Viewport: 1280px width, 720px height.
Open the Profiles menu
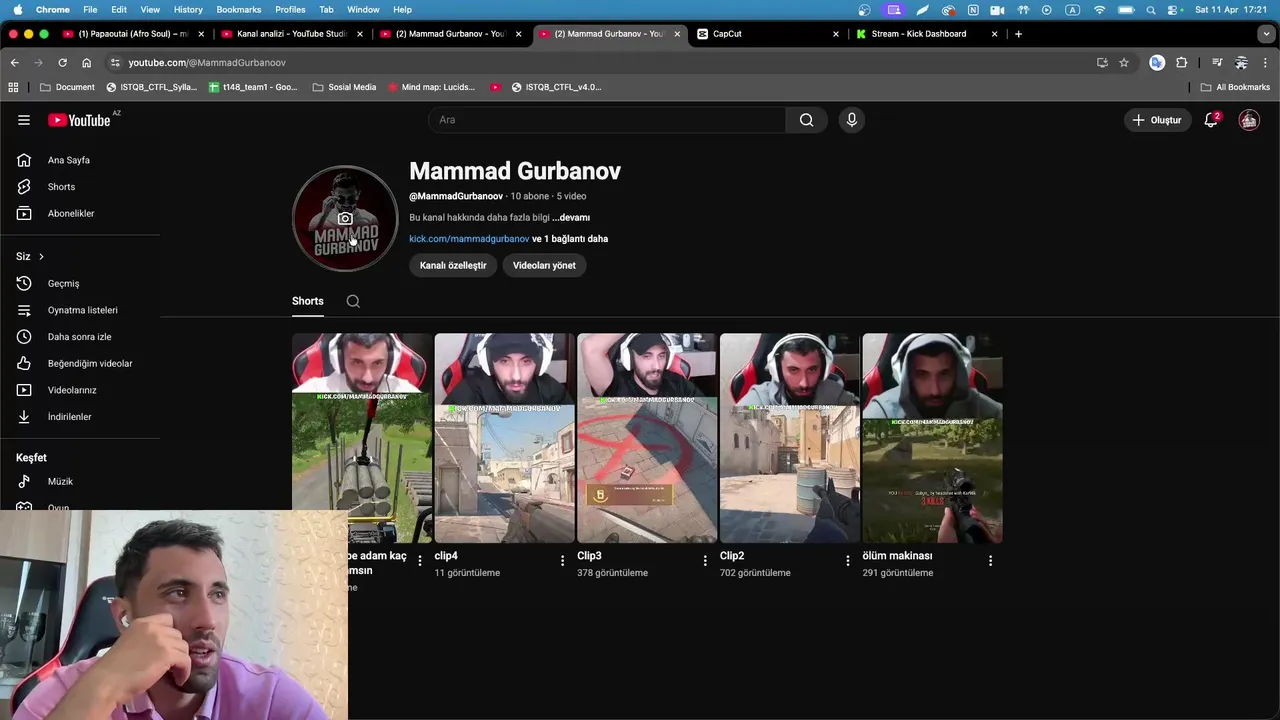(x=290, y=9)
